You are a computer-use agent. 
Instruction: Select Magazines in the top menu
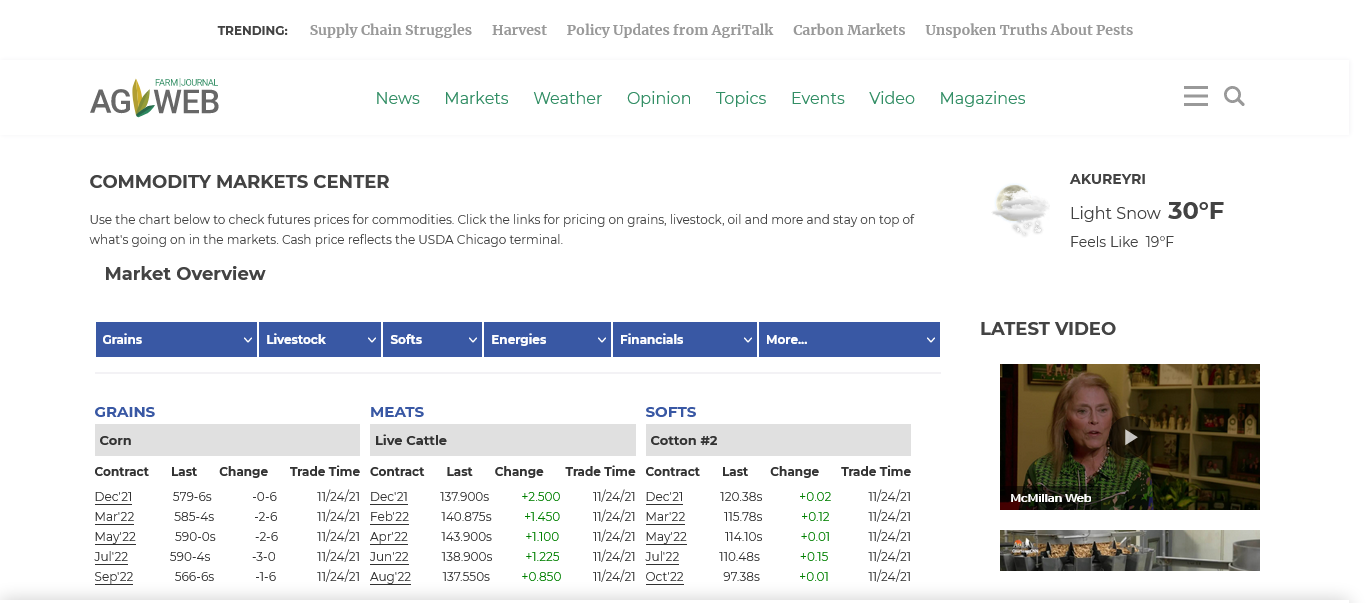coord(982,98)
